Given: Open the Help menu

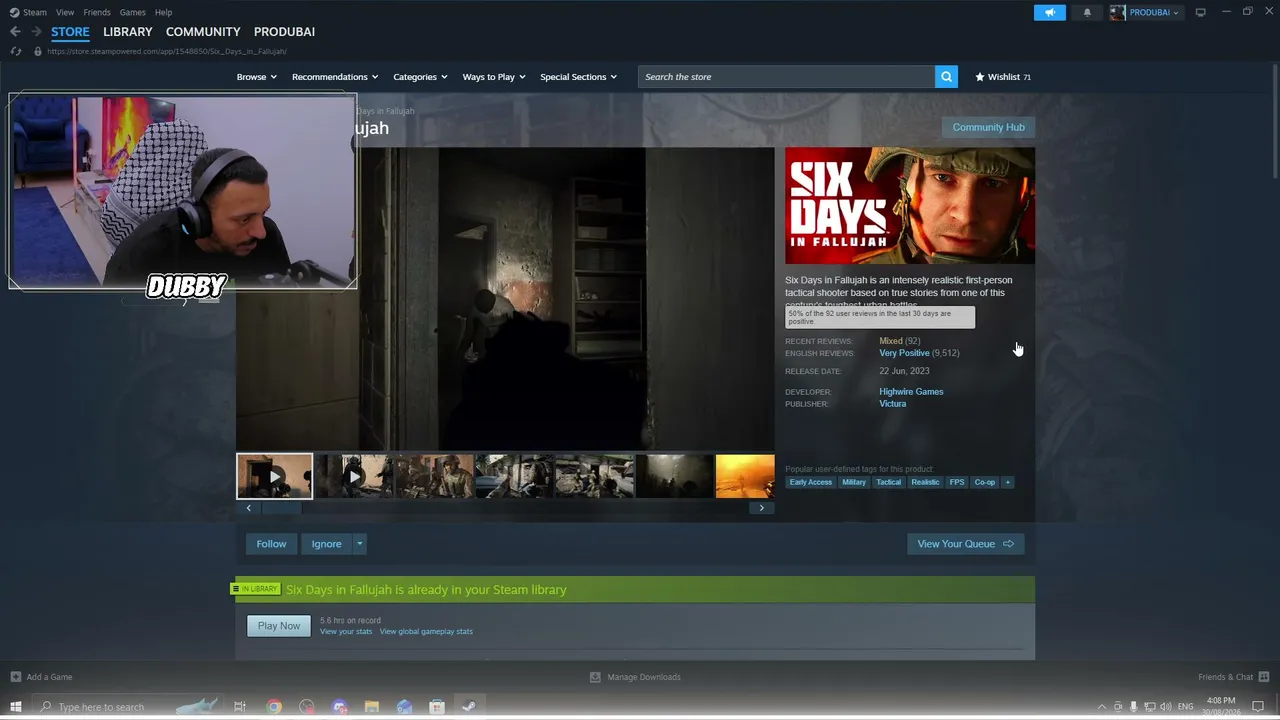Looking at the screenshot, I should (x=163, y=12).
